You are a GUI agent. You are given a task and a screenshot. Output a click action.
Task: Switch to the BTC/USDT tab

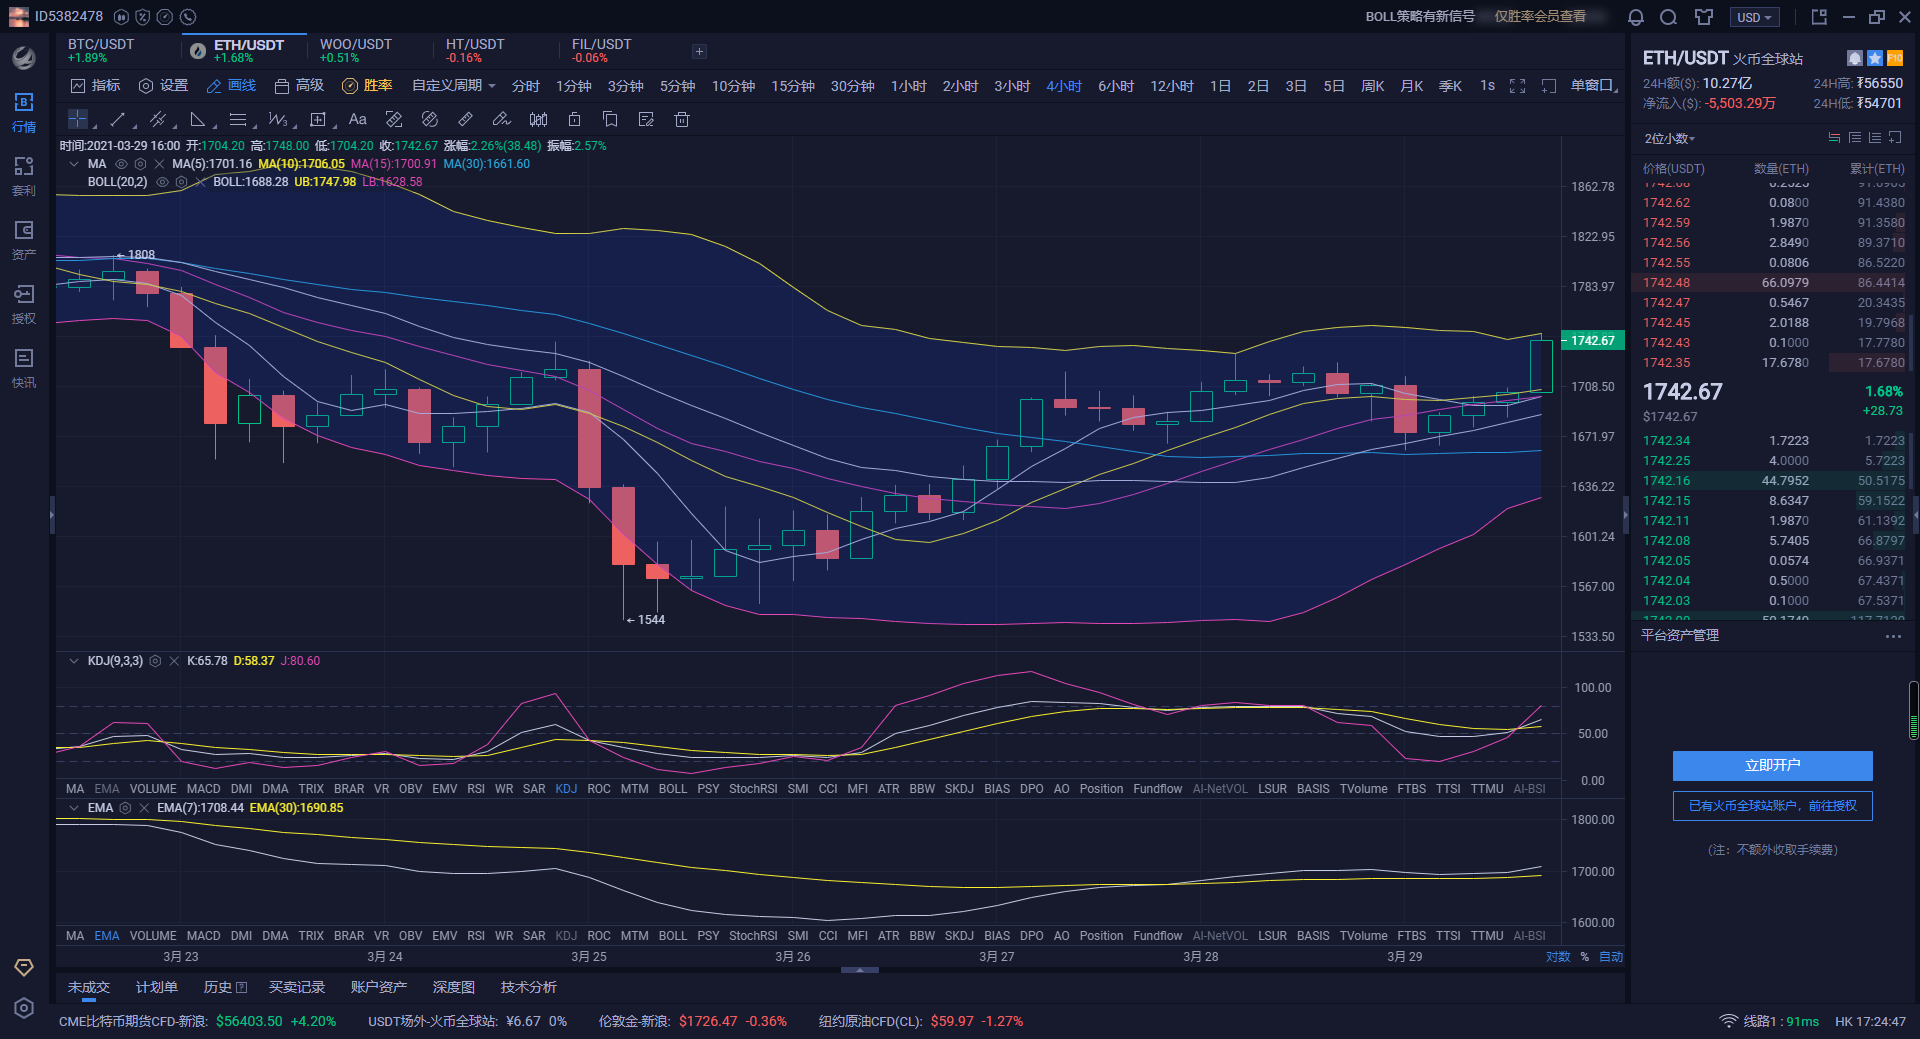click(x=101, y=50)
